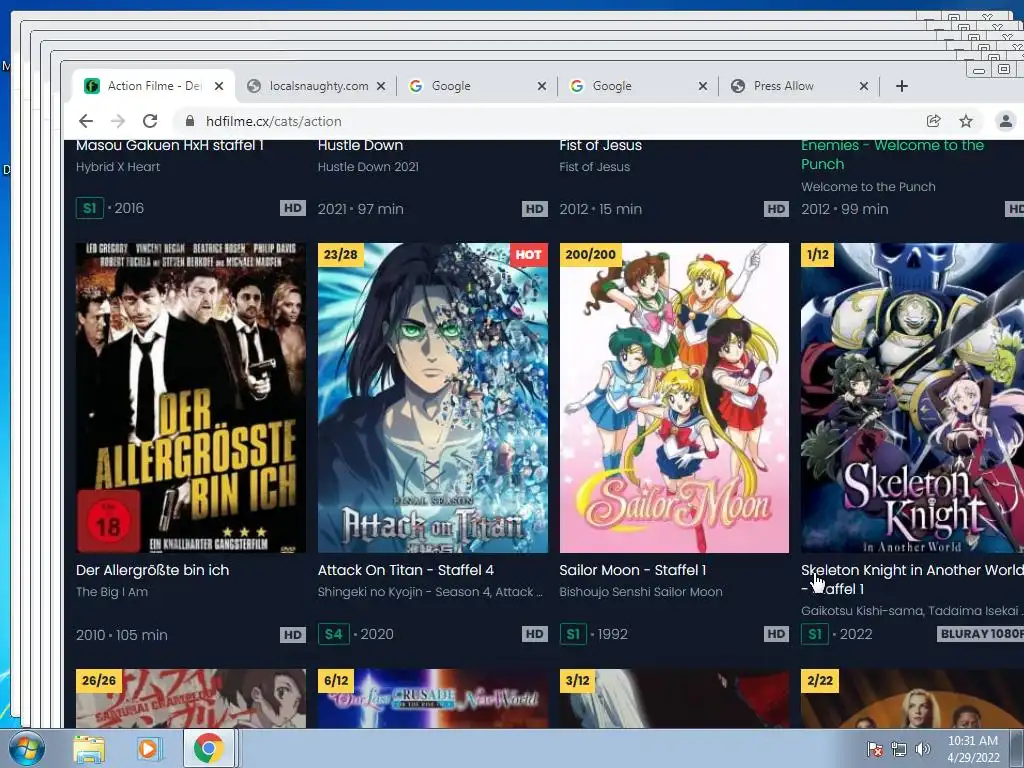Viewport: 1024px width, 768px height.
Task: Open the Chrome profile avatar
Action: pyautogui.click(x=1006, y=121)
